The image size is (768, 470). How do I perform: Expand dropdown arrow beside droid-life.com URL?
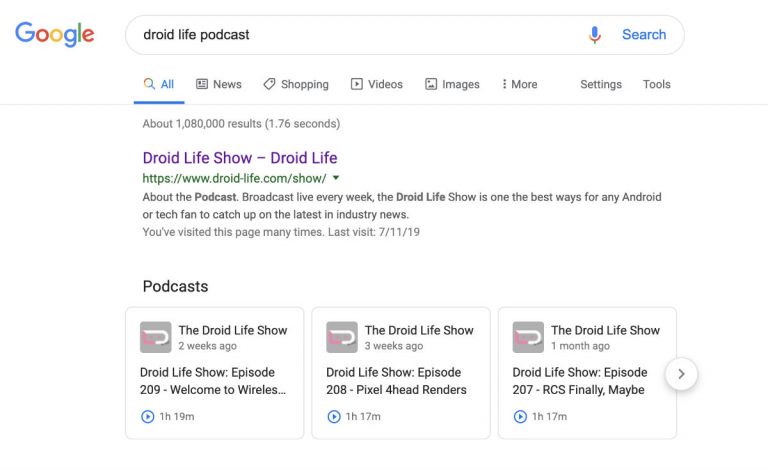[336, 178]
